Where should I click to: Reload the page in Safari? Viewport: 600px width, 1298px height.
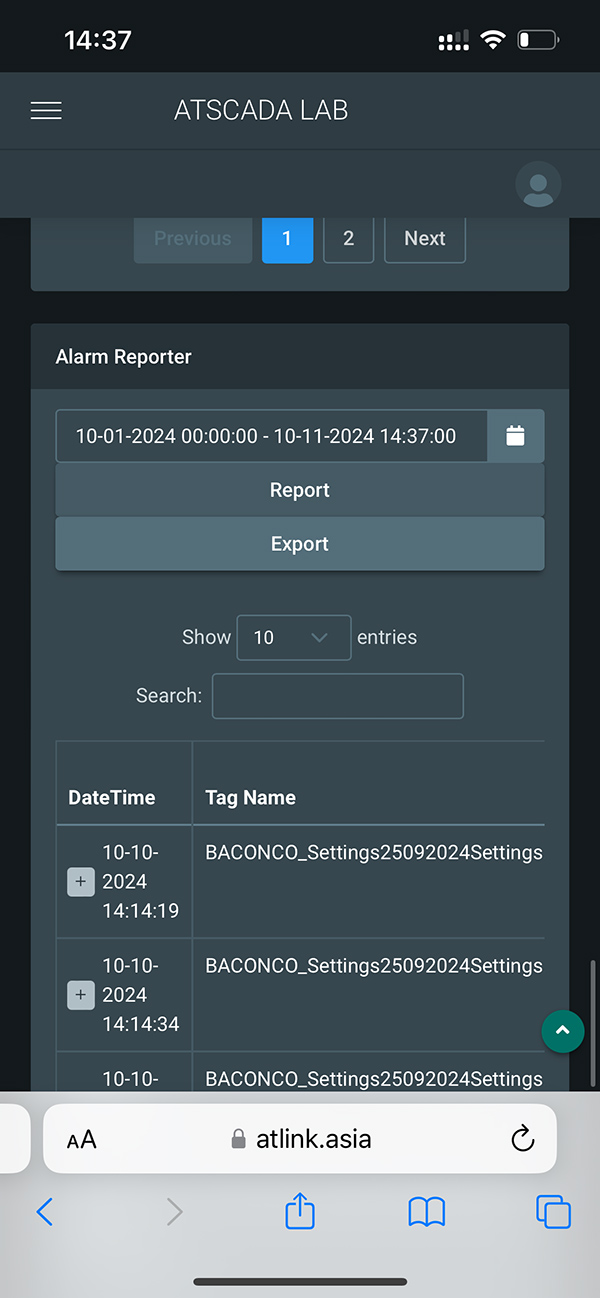(522, 1139)
